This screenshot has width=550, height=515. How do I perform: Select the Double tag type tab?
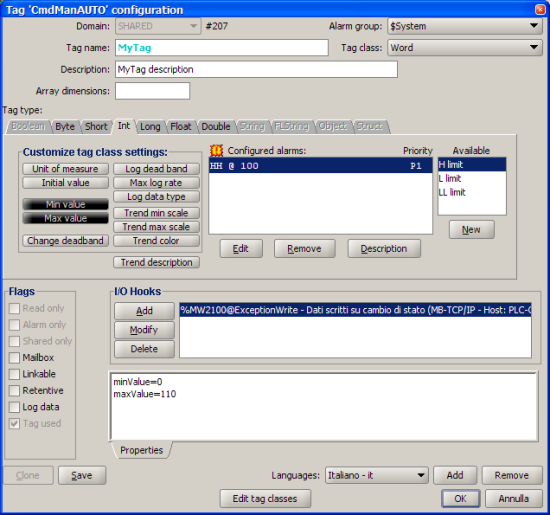click(x=216, y=127)
